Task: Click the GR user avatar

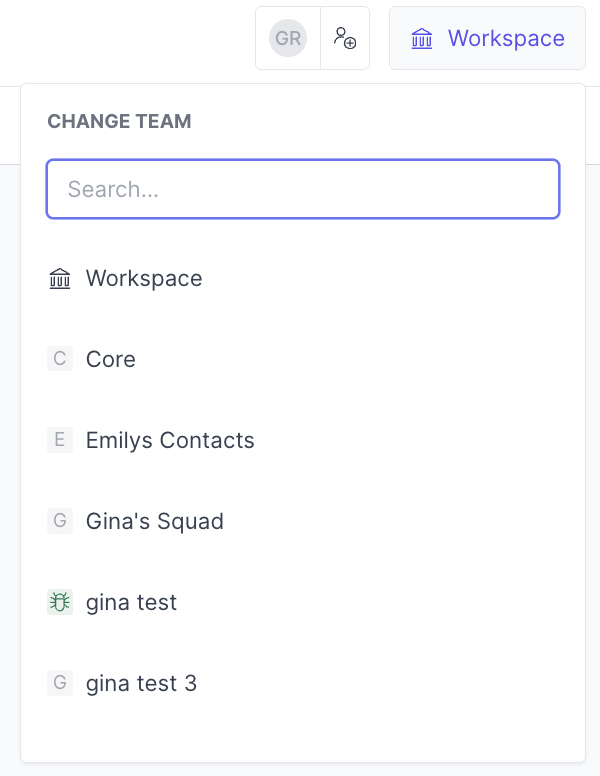Action: tap(288, 39)
